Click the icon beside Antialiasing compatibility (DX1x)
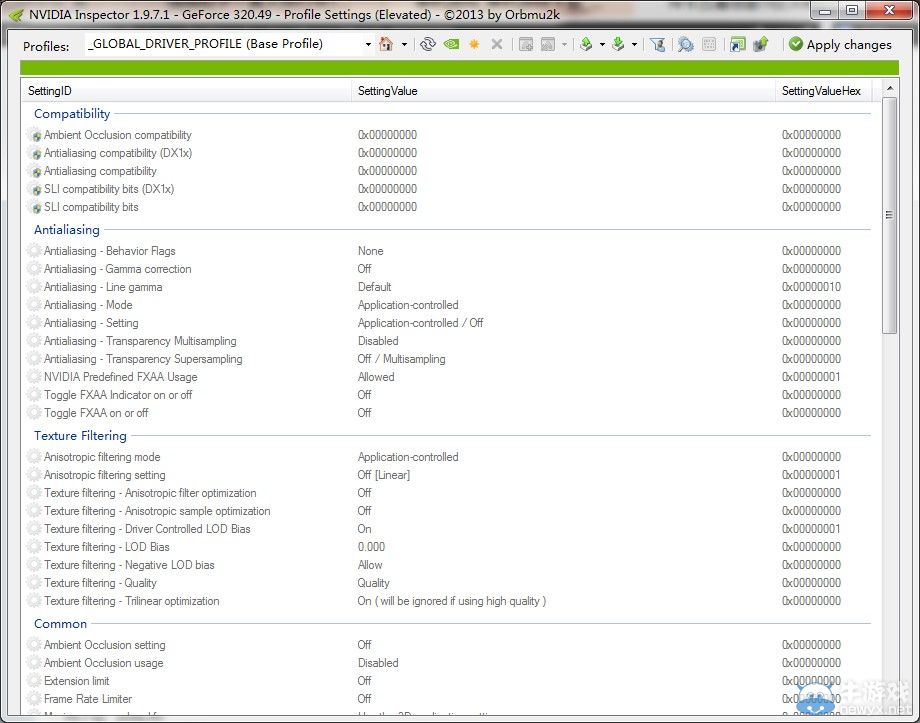The width and height of the screenshot is (920, 723). 35,154
